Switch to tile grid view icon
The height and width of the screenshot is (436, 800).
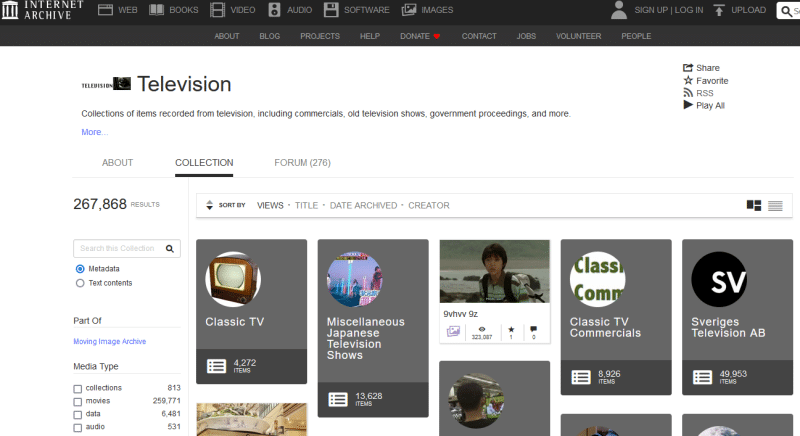tap(754, 205)
